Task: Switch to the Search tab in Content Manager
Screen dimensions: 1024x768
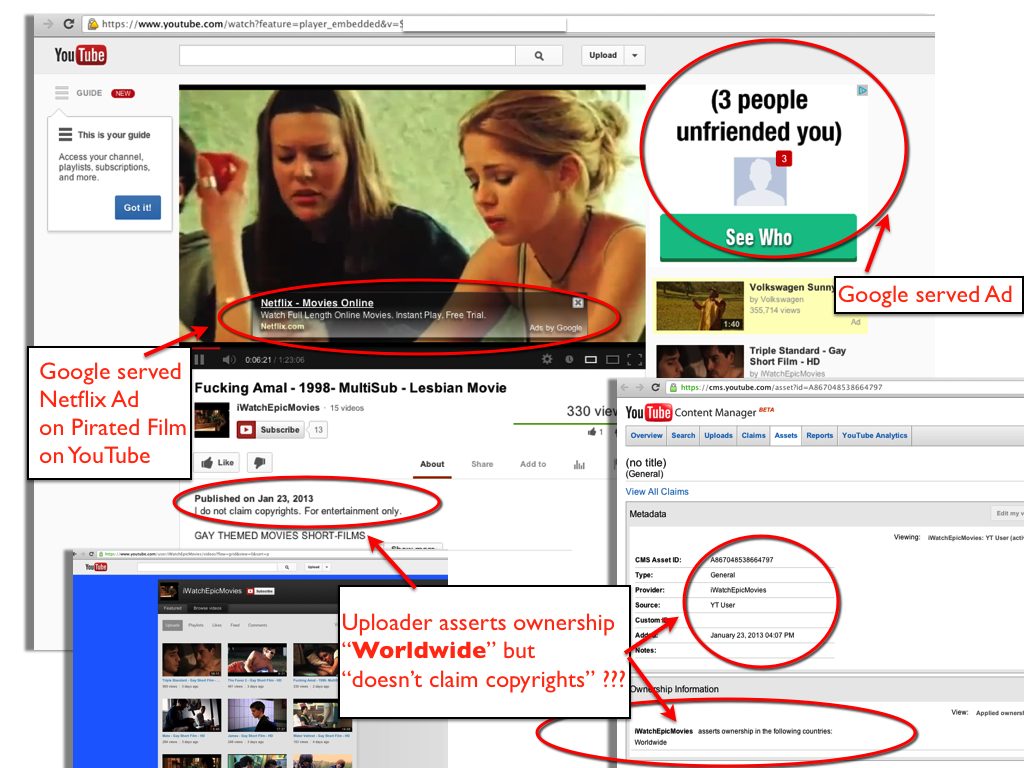Action: 683,436
